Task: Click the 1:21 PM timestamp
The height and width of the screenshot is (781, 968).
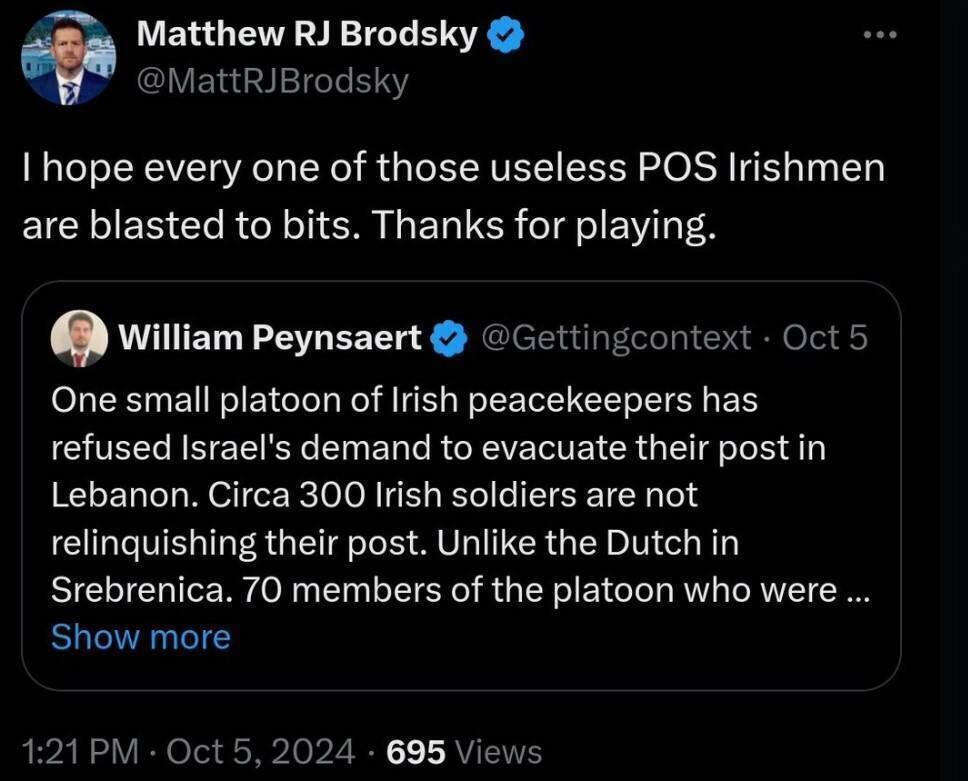Action: click(x=78, y=750)
